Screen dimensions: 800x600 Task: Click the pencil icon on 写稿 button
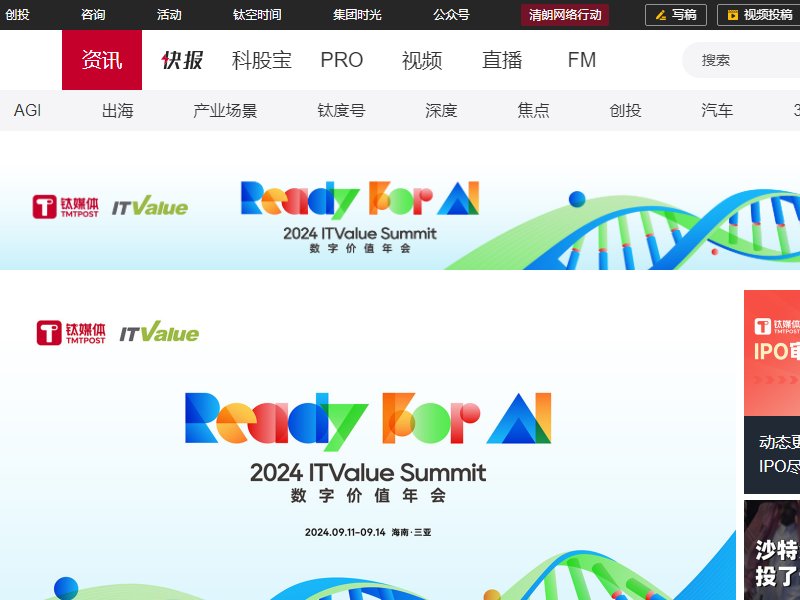tap(661, 15)
